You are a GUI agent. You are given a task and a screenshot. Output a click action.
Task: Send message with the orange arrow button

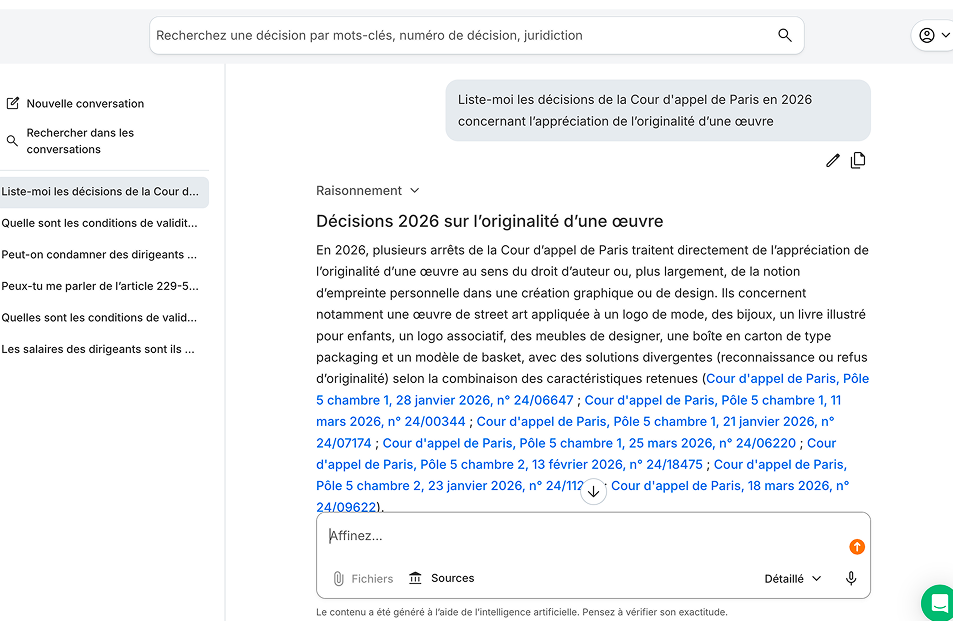click(857, 547)
